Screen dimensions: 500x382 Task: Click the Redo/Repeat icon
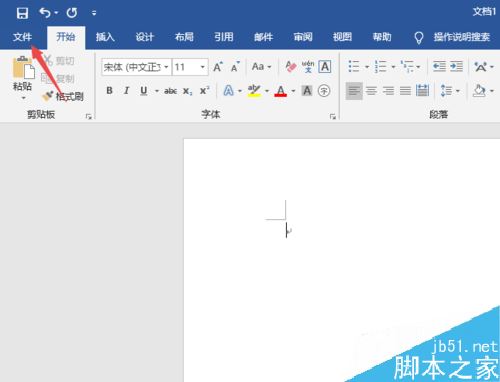click(72, 13)
